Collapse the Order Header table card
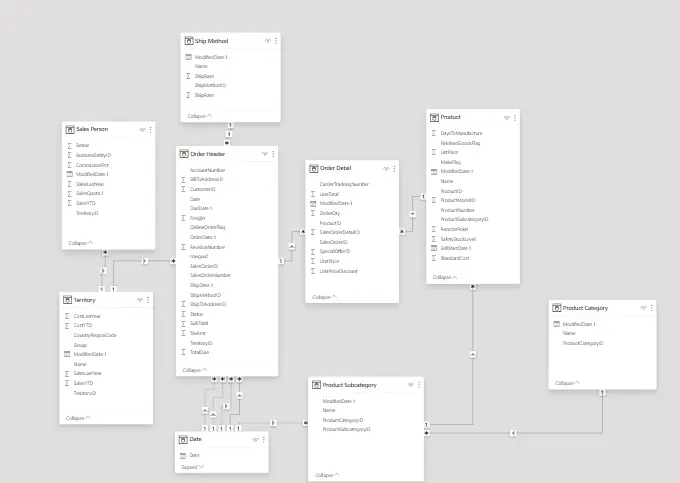Screen dimensions: 680x483 [195, 370]
